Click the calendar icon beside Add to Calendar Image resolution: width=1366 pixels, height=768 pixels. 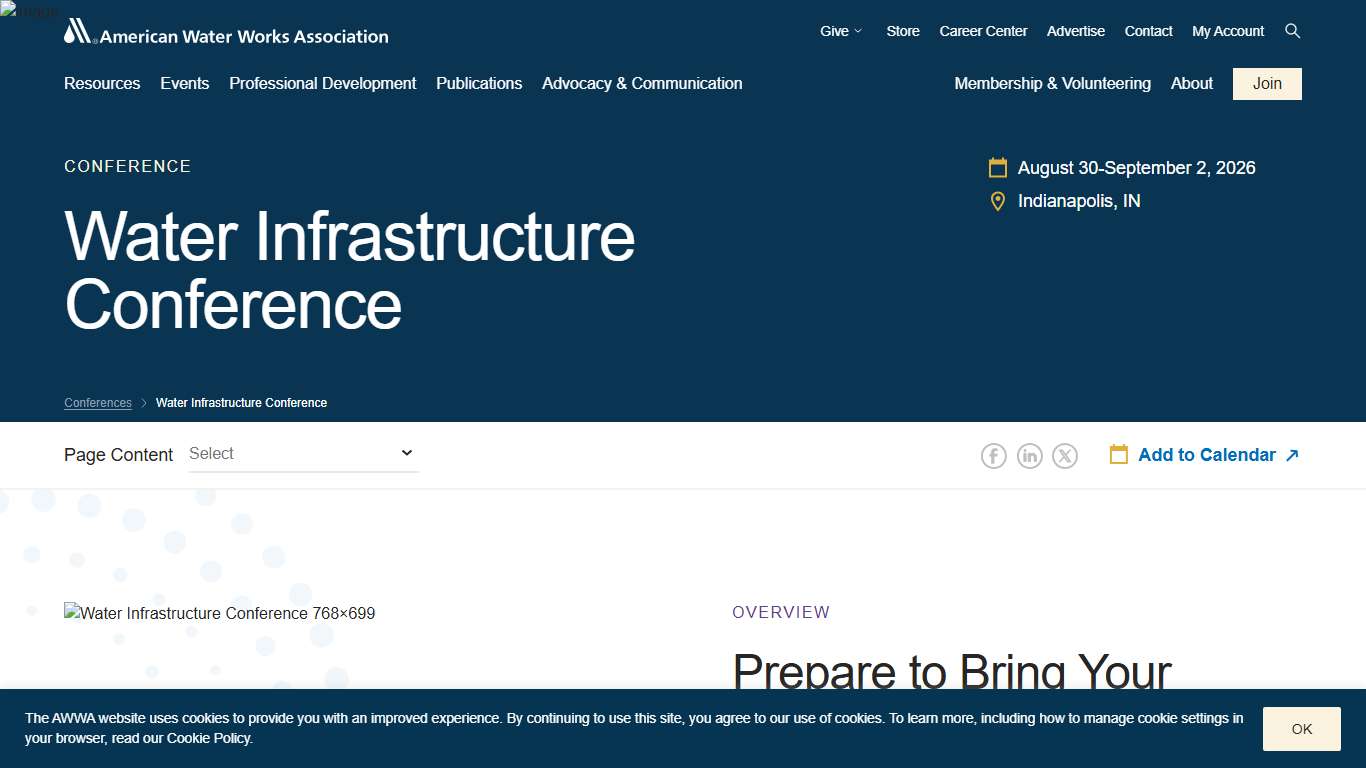click(1119, 455)
